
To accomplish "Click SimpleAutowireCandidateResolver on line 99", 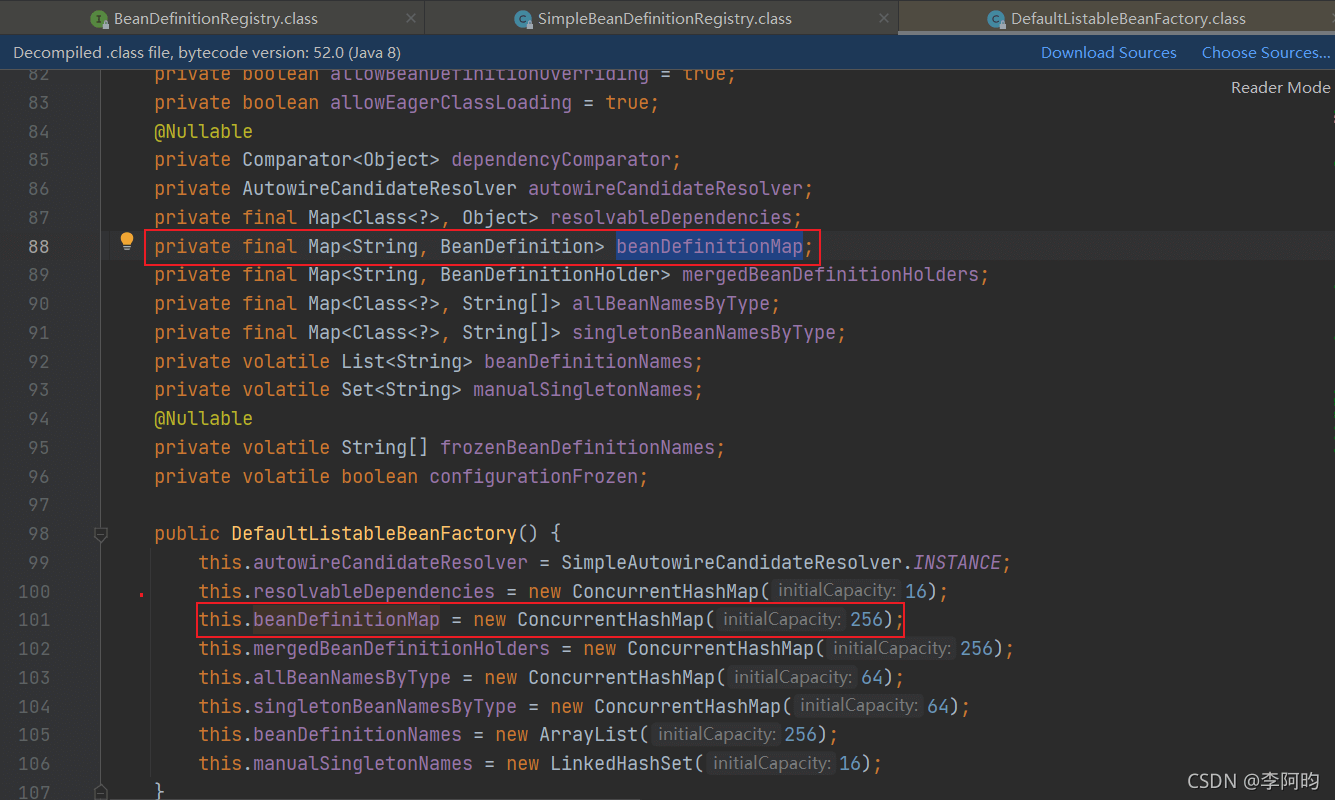I will pyautogui.click(x=731, y=562).
